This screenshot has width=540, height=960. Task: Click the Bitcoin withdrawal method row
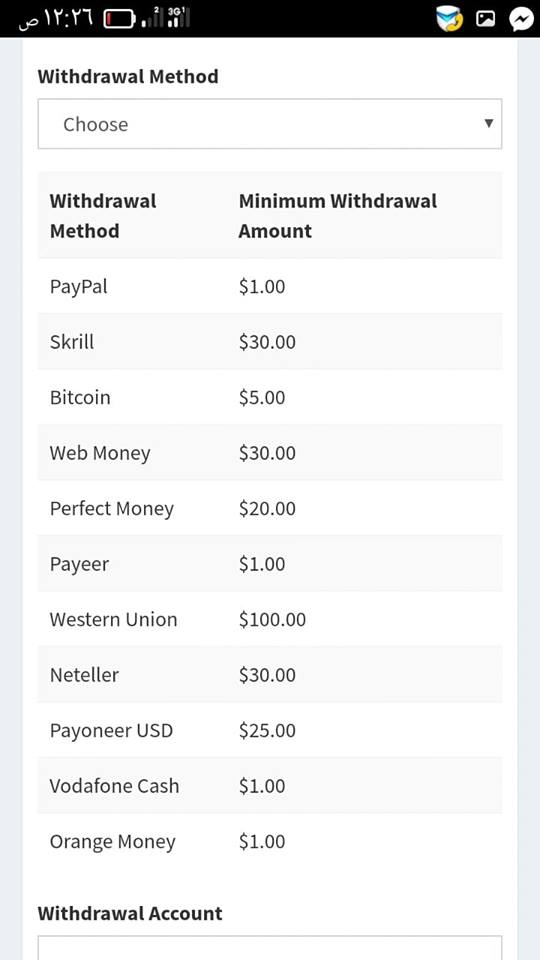[x=270, y=397]
